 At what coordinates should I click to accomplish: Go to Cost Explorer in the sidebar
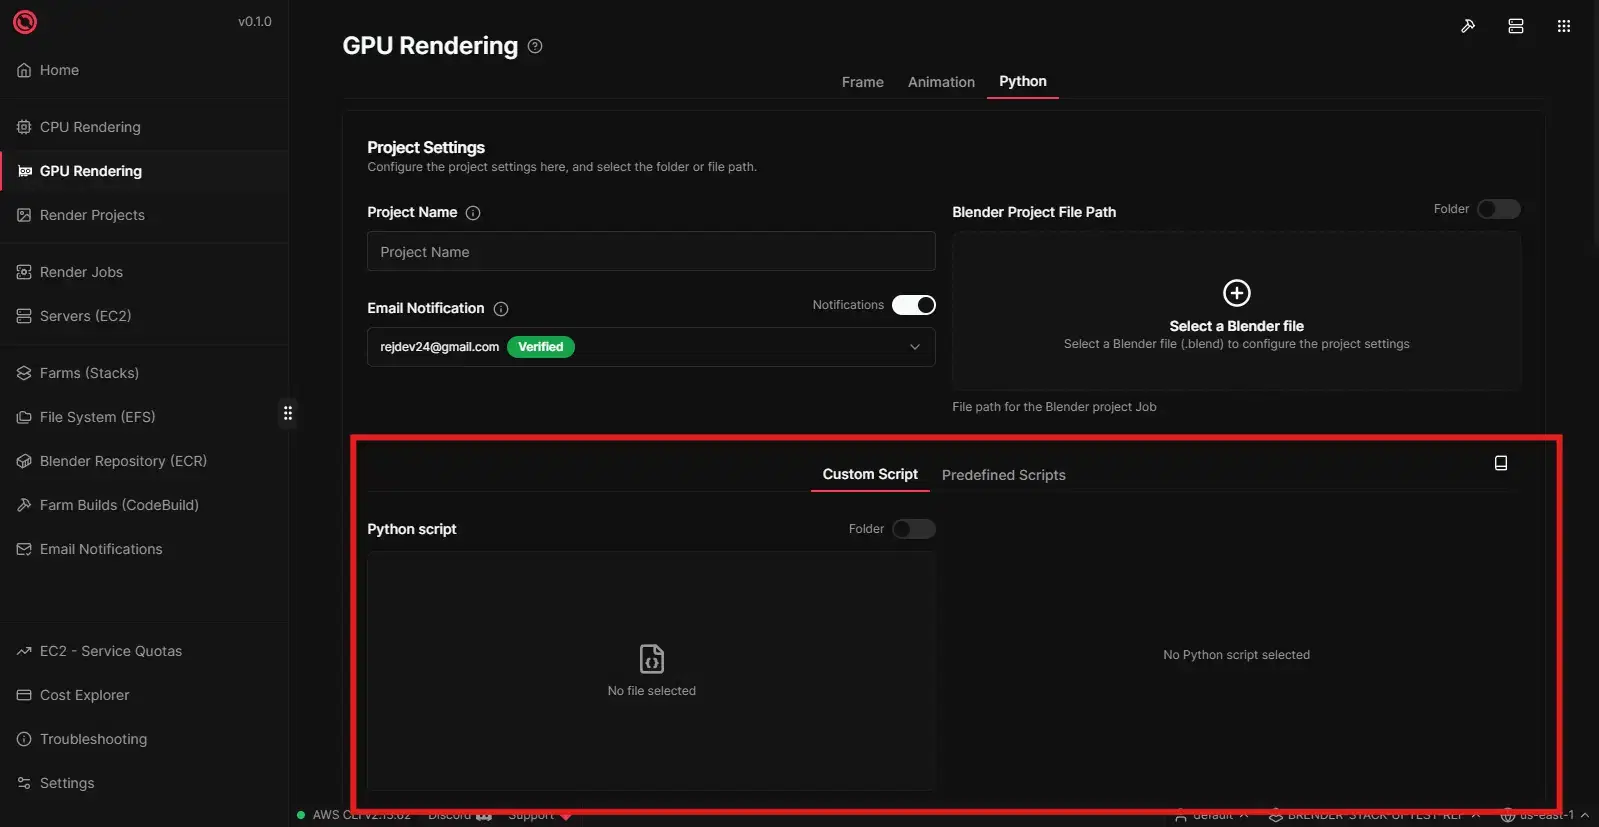pos(84,695)
